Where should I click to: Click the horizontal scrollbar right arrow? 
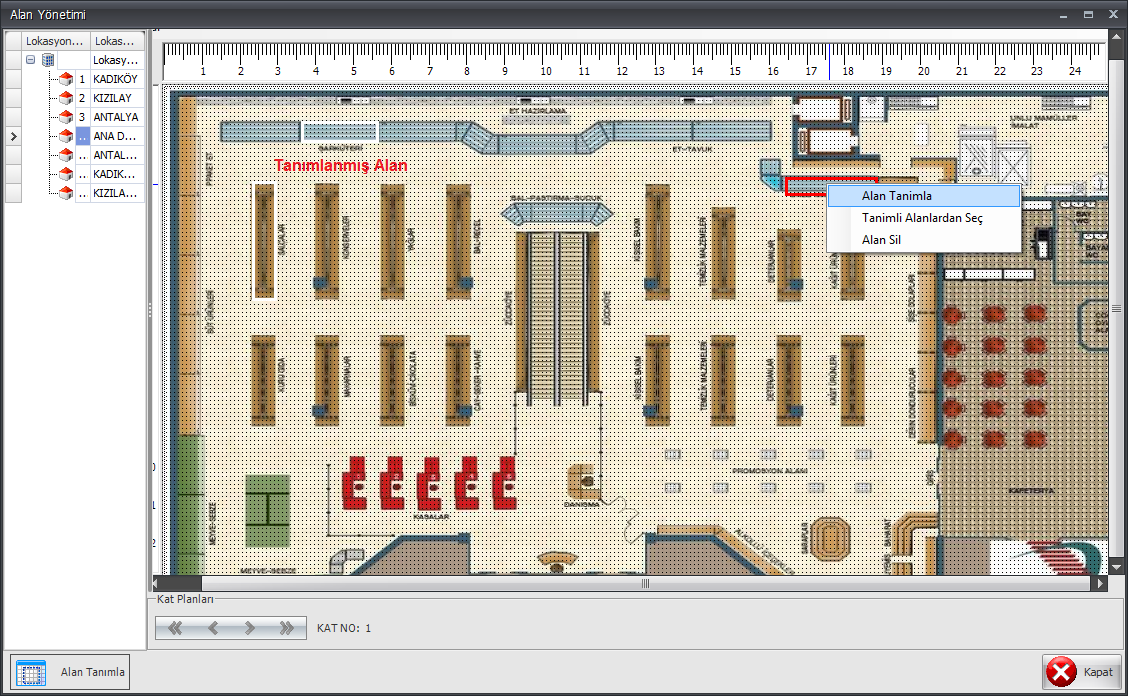(1101, 583)
